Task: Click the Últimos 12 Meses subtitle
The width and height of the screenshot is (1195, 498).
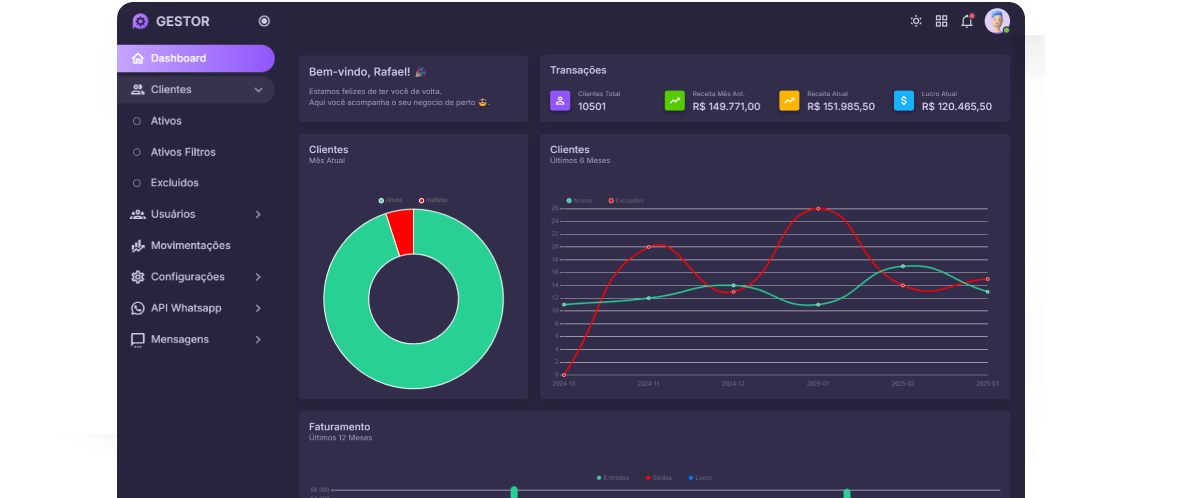Action: [341, 438]
